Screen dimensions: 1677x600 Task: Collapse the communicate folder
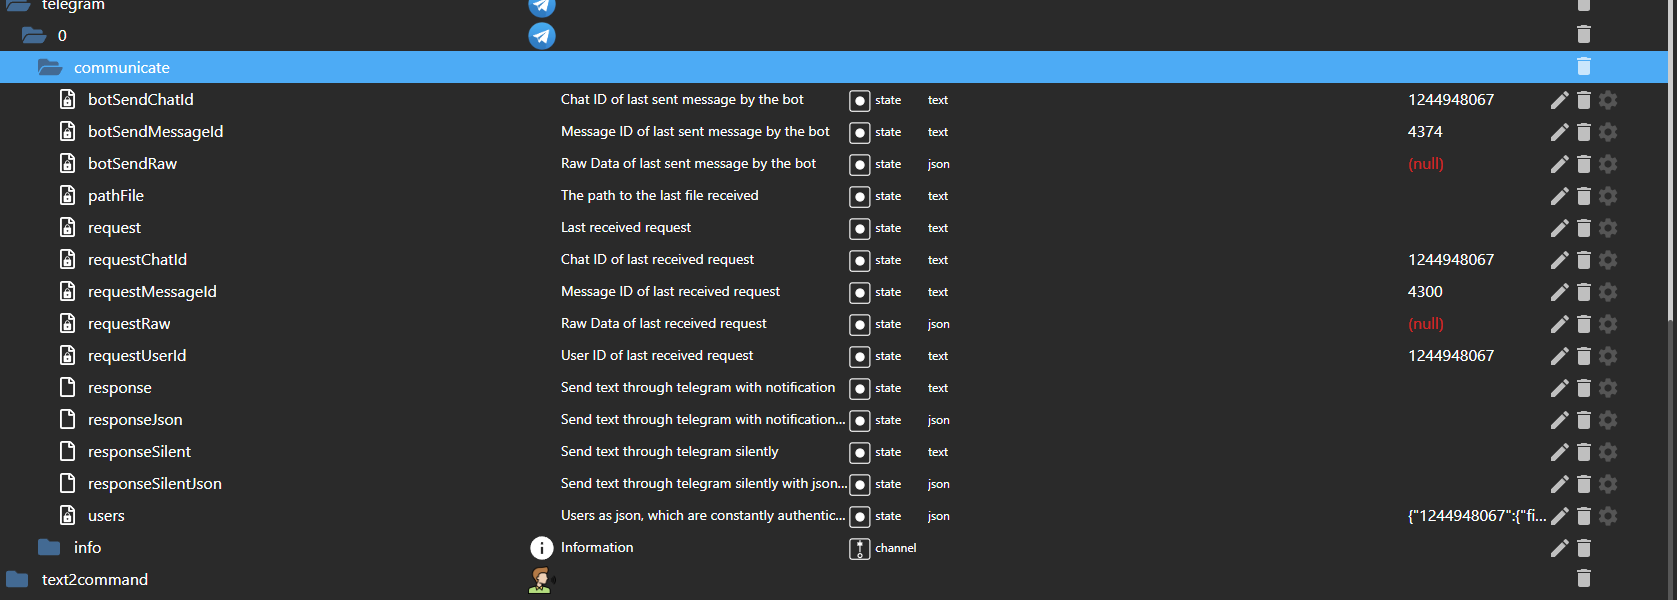click(49, 68)
